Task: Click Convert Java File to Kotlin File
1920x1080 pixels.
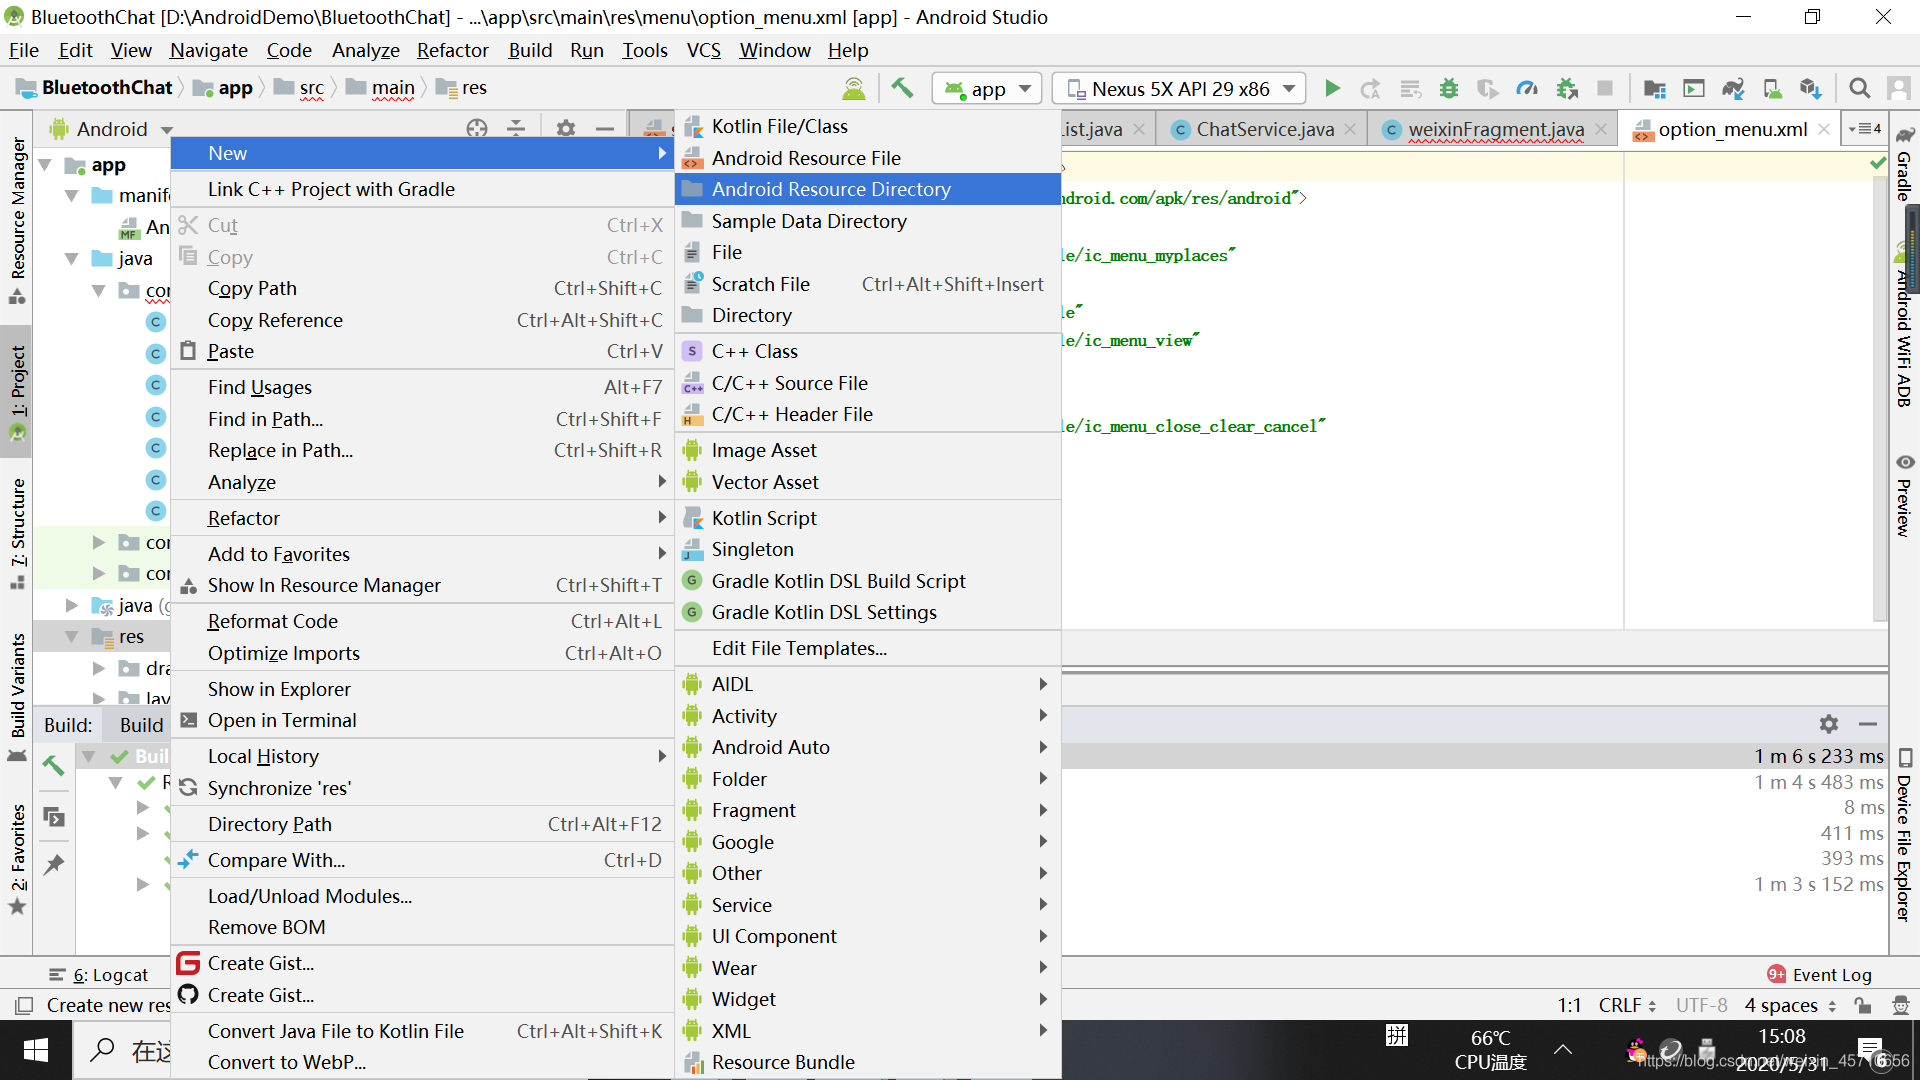Action: pyautogui.click(x=334, y=1030)
